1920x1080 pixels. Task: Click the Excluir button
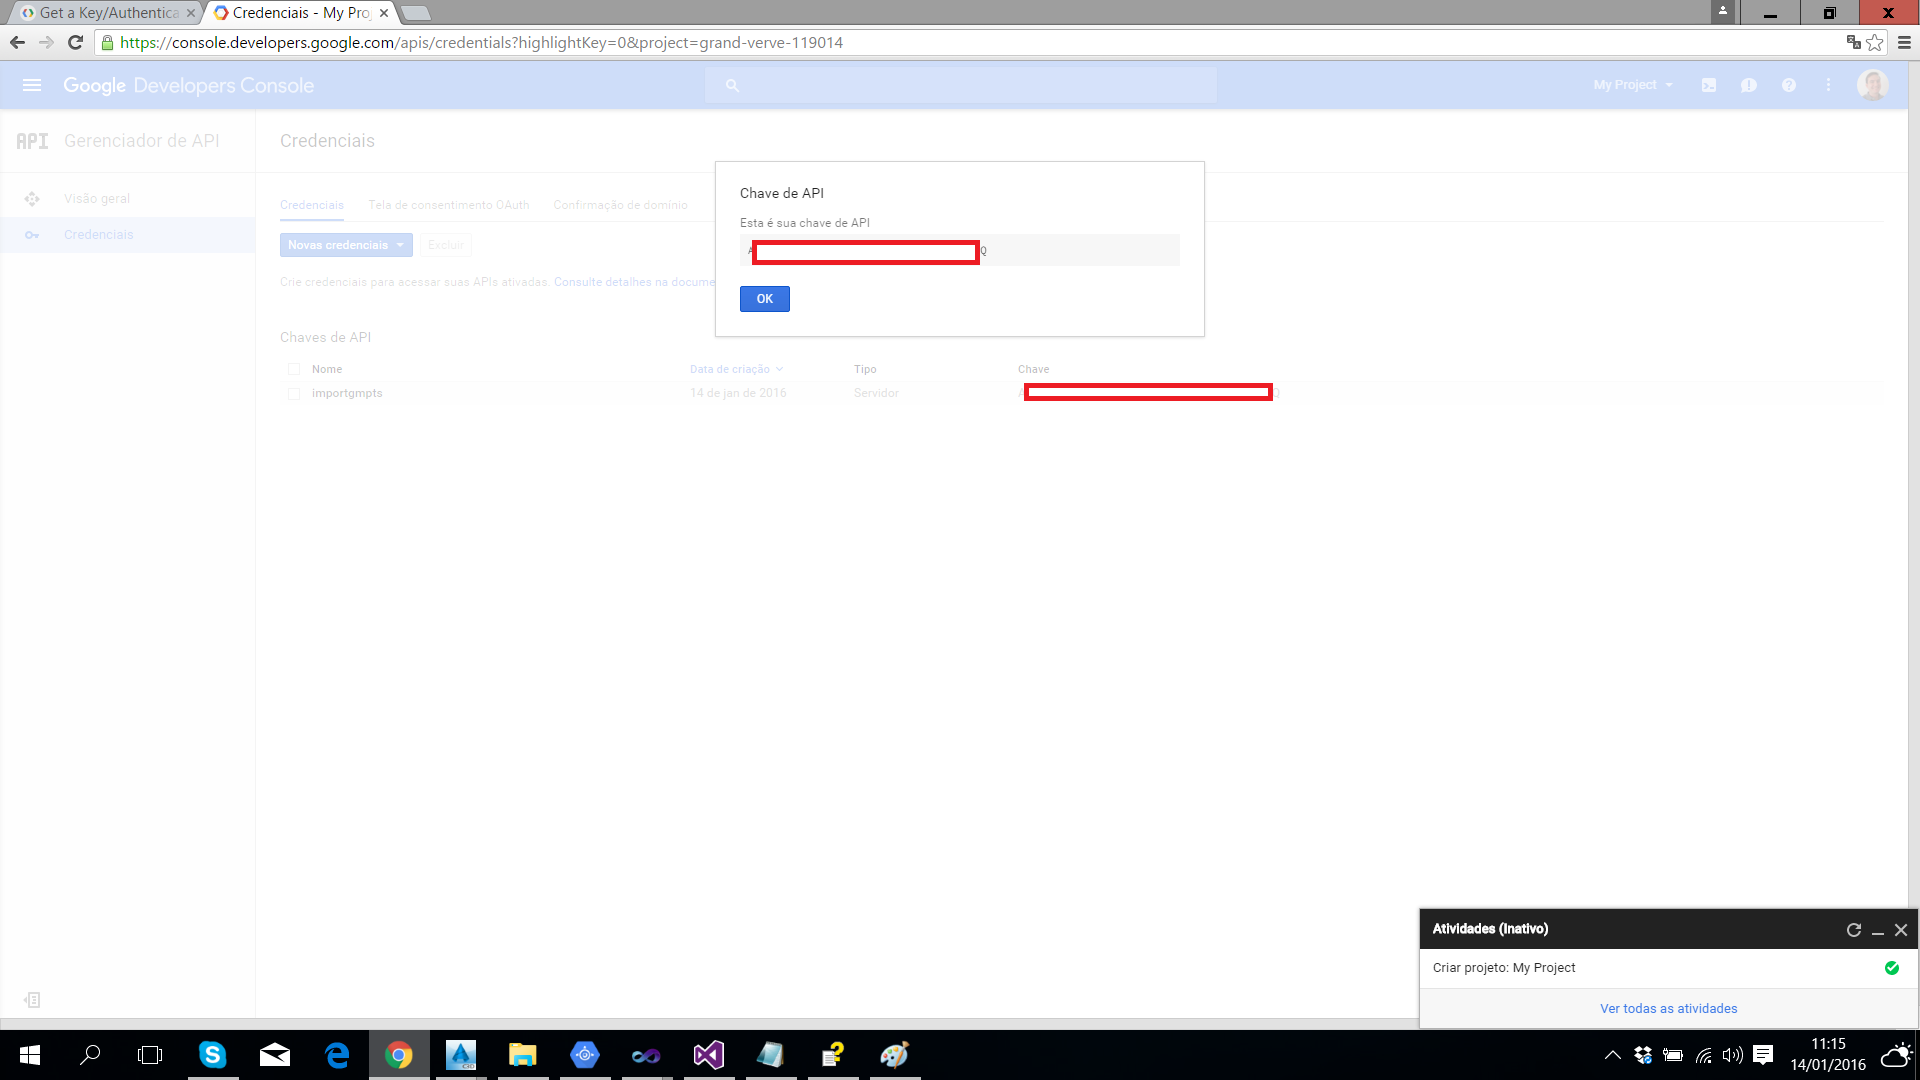(x=445, y=245)
